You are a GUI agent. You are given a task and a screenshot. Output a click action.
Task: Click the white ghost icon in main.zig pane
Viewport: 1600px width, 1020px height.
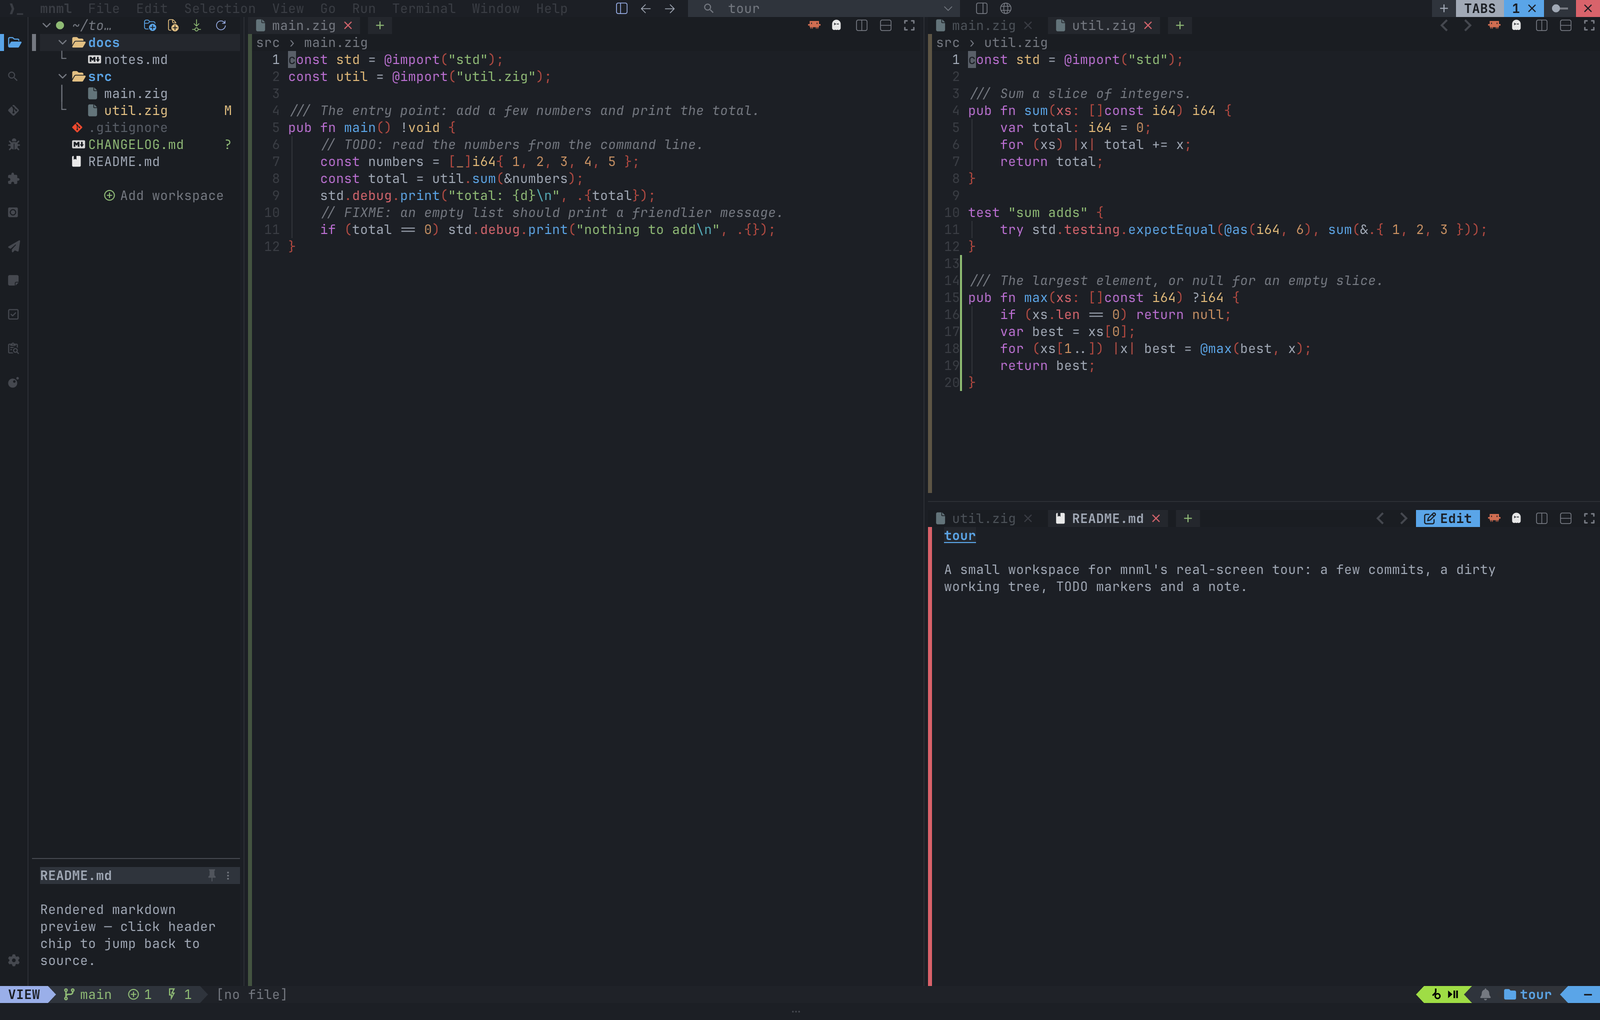tap(837, 26)
